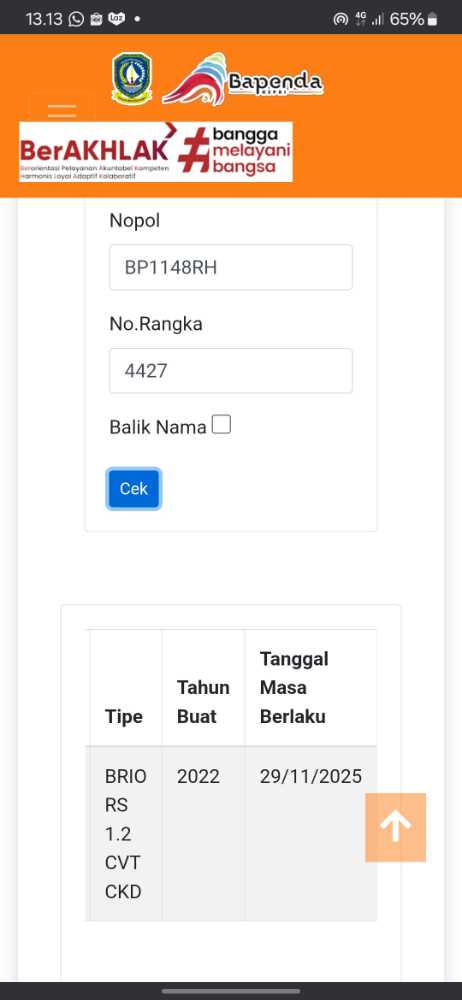Screen dimensions: 462x1000
Task: Tap the Tahun Buat column header
Action: [203, 702]
